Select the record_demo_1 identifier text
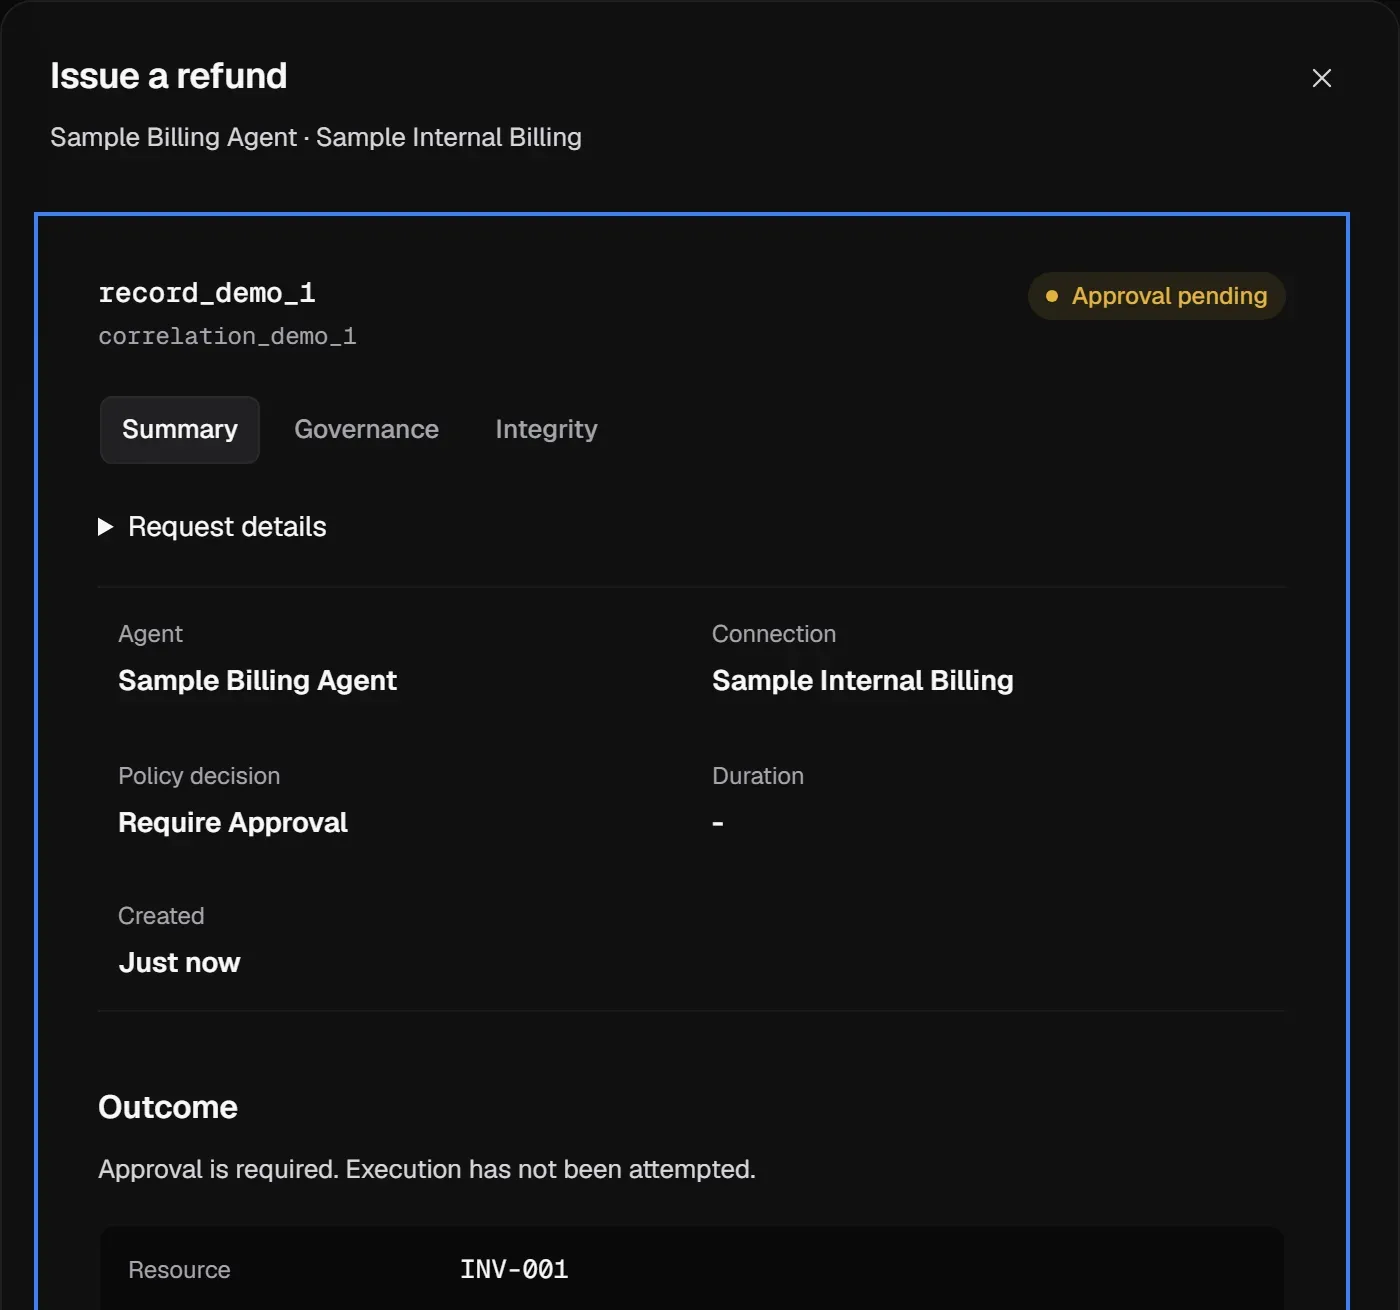 click(207, 293)
